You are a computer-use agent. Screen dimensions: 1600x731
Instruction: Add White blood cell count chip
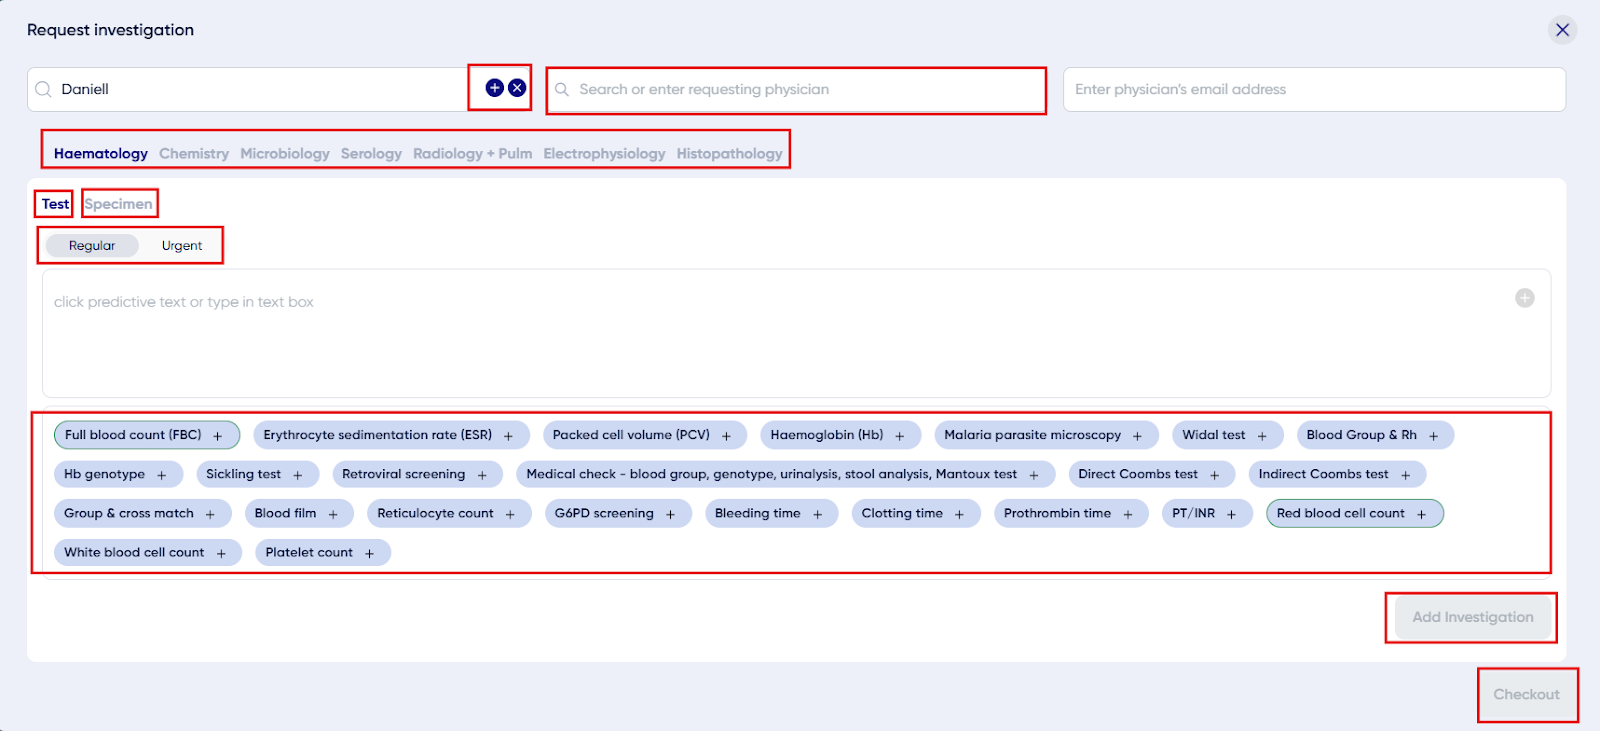point(148,553)
